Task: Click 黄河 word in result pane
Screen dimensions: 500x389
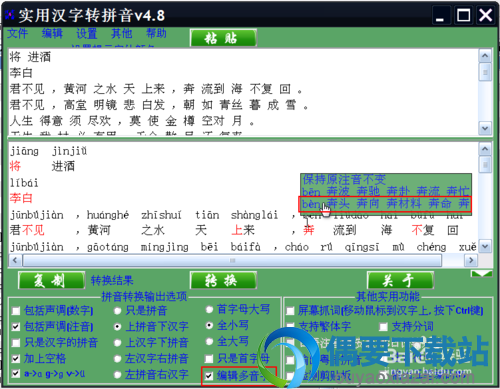Action: click(x=99, y=230)
